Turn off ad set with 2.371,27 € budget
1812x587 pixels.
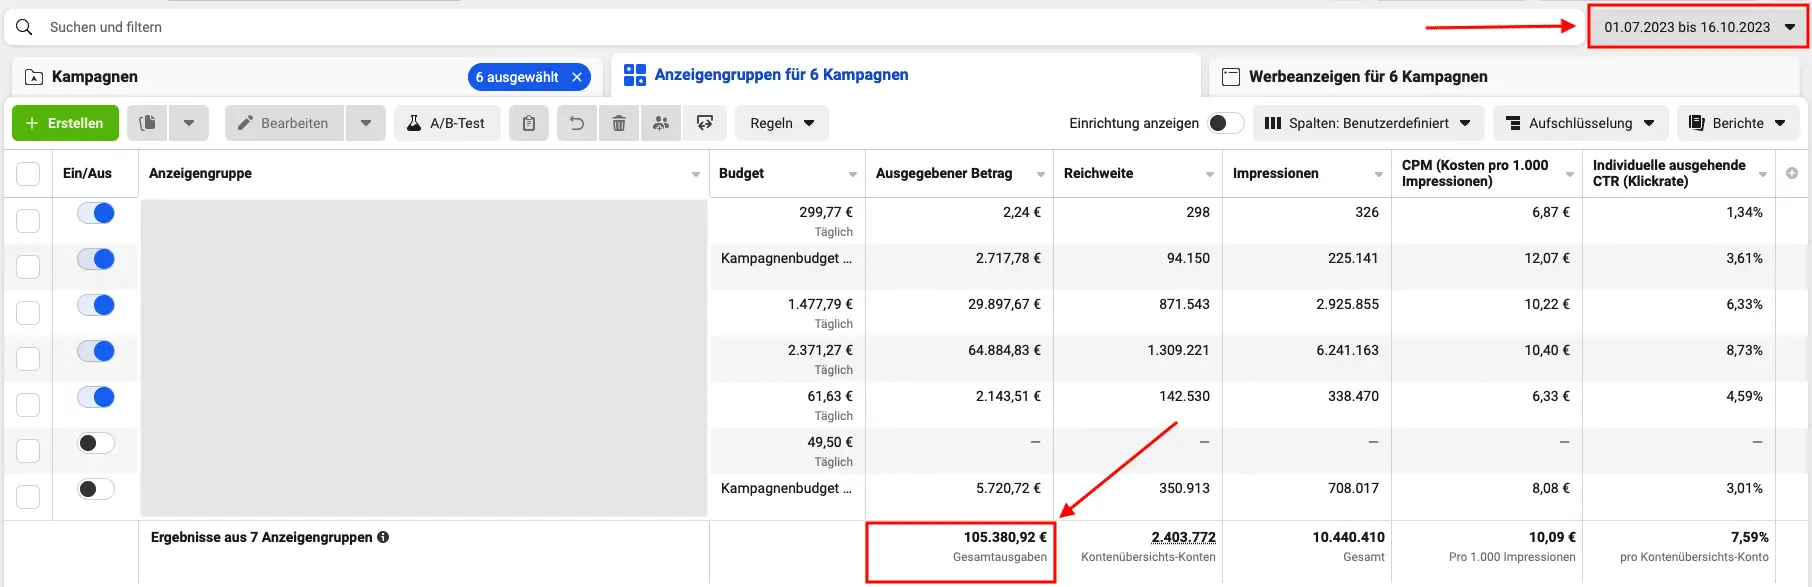pos(96,351)
